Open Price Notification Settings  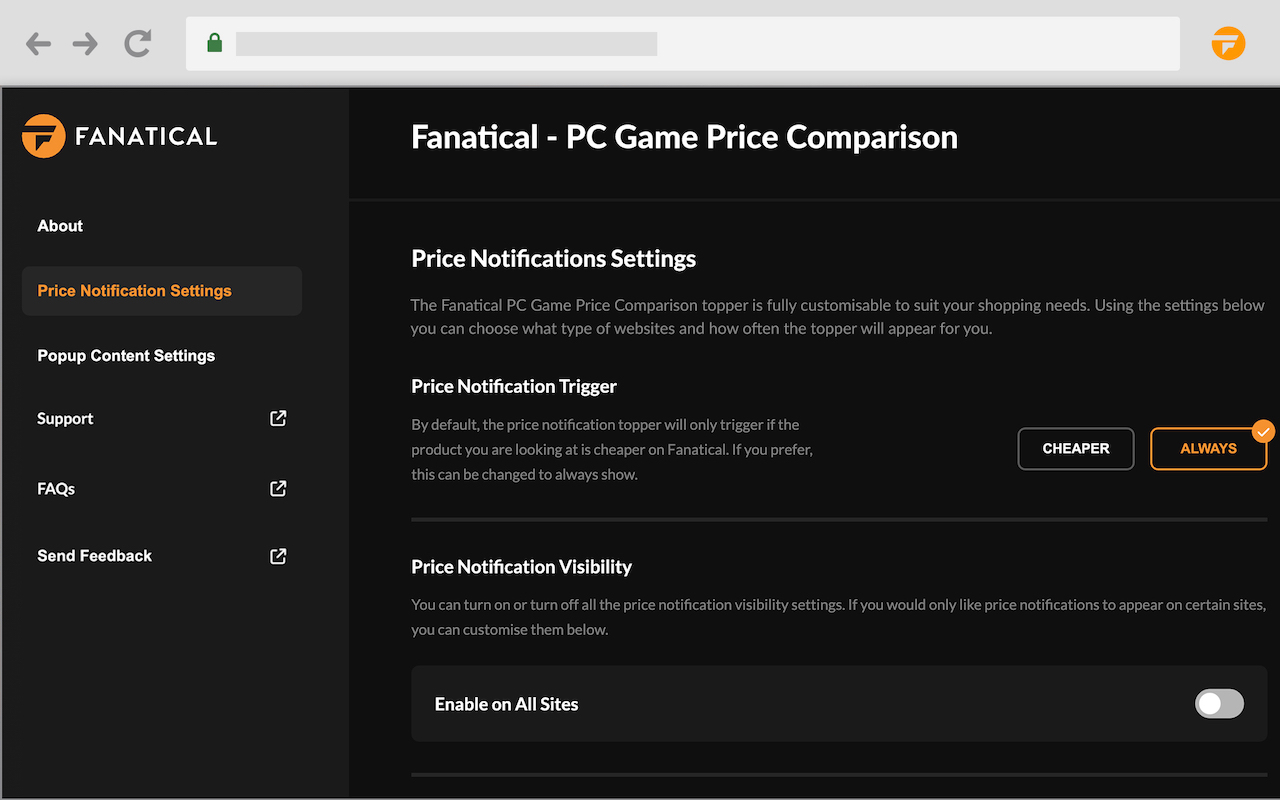click(x=134, y=290)
